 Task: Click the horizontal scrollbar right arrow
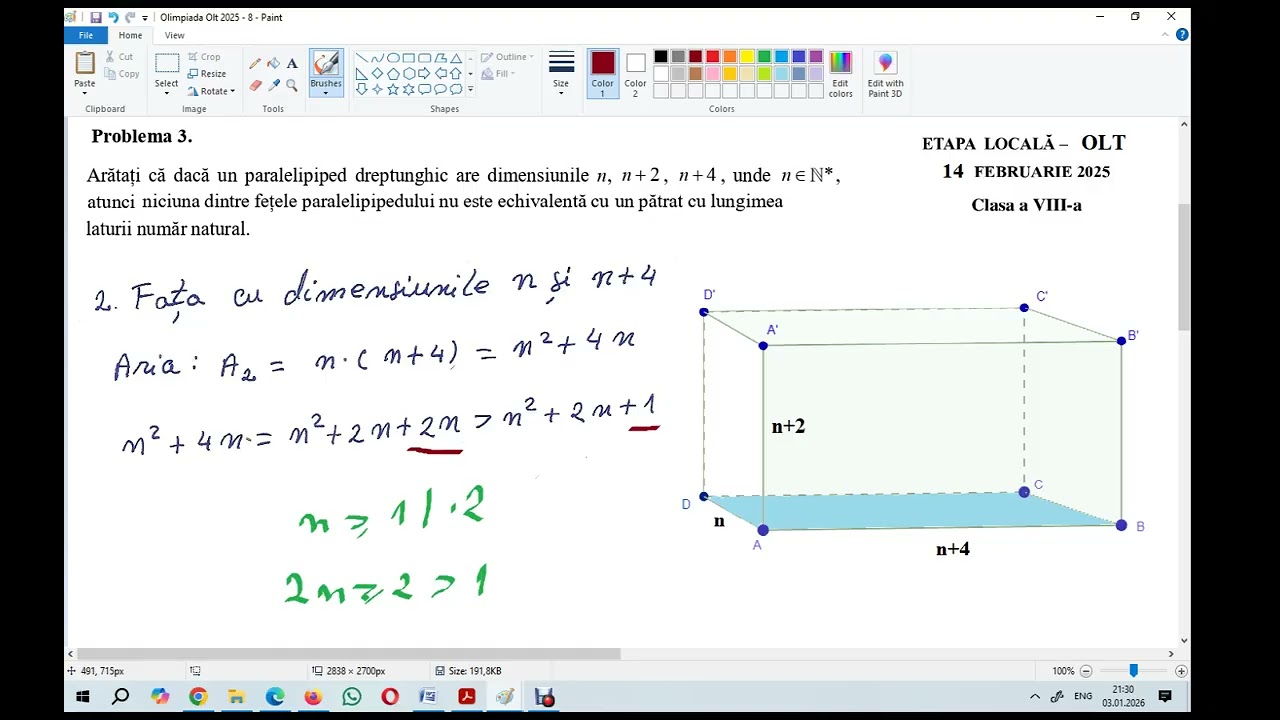[x=1171, y=654]
